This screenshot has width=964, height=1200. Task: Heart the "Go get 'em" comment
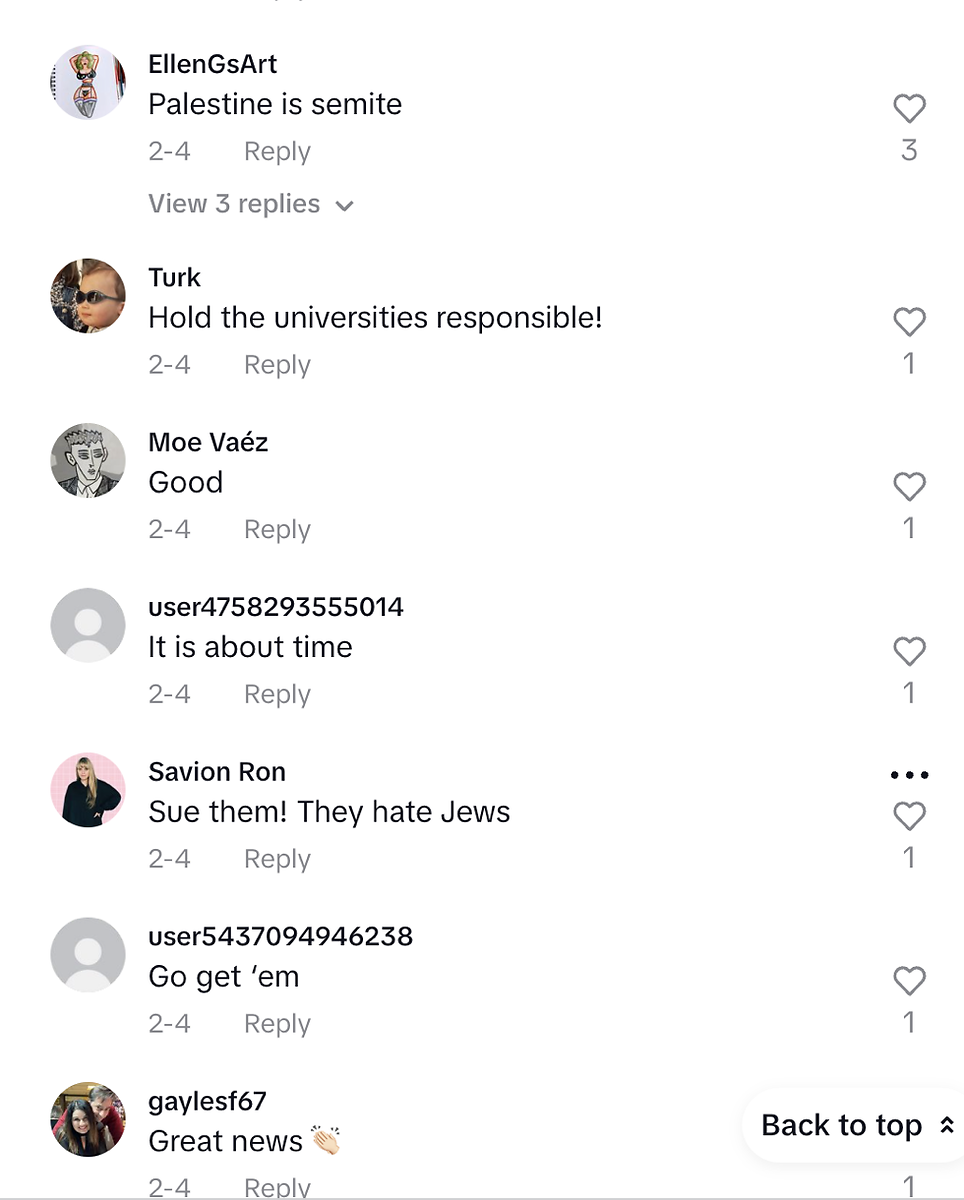909,981
